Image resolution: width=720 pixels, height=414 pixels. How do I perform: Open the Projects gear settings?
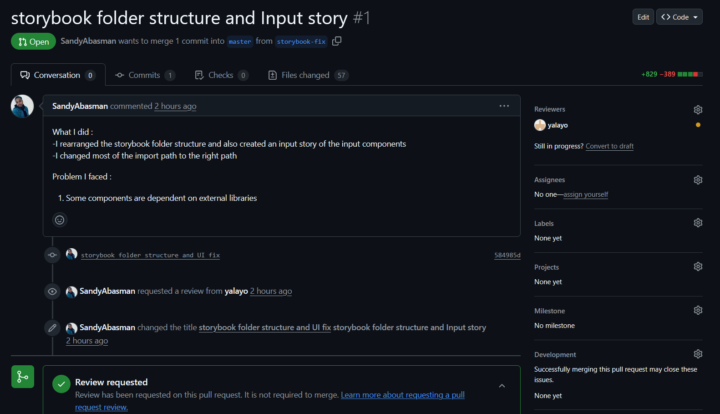tap(698, 267)
